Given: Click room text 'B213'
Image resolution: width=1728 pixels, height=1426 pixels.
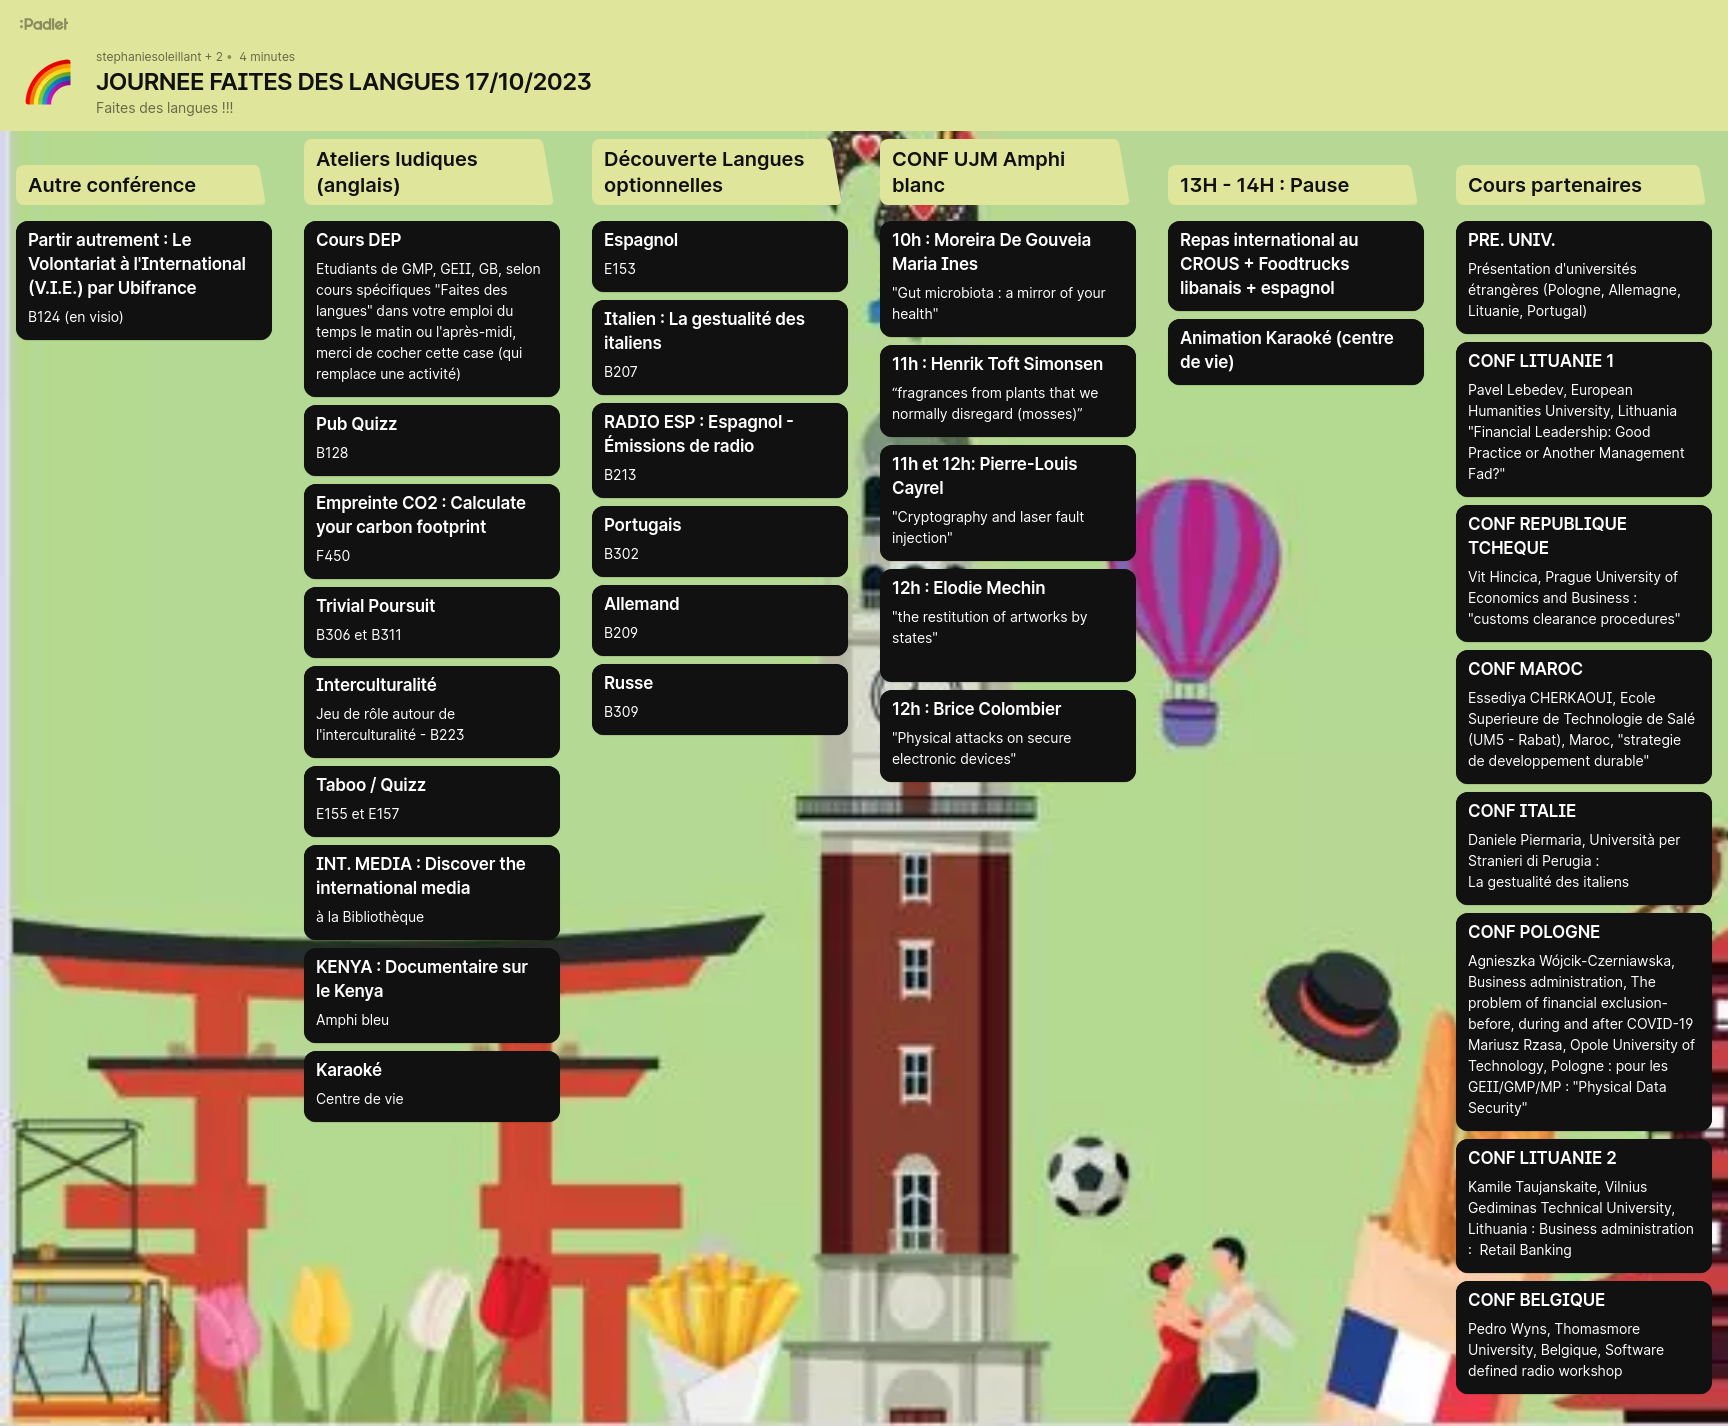Looking at the screenshot, I should (x=620, y=475).
